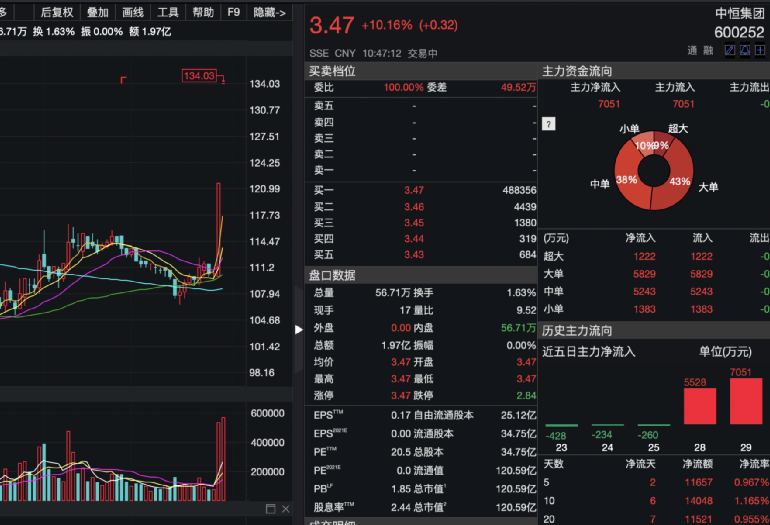Open the 工具 menu
The width and height of the screenshot is (770, 525).
(167, 12)
